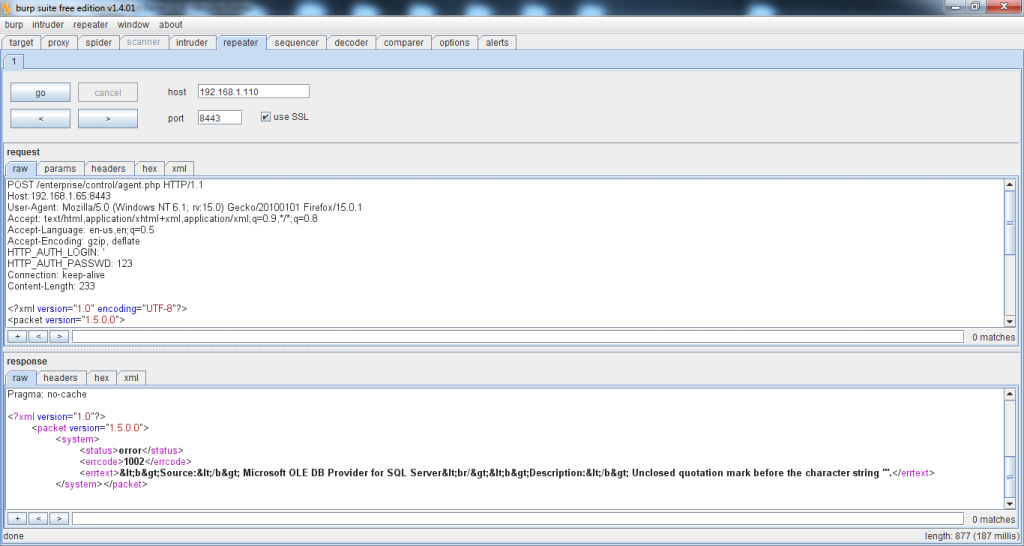This screenshot has width=1024, height=546.
Task: Open the repeater menu
Action: [x=90, y=24]
